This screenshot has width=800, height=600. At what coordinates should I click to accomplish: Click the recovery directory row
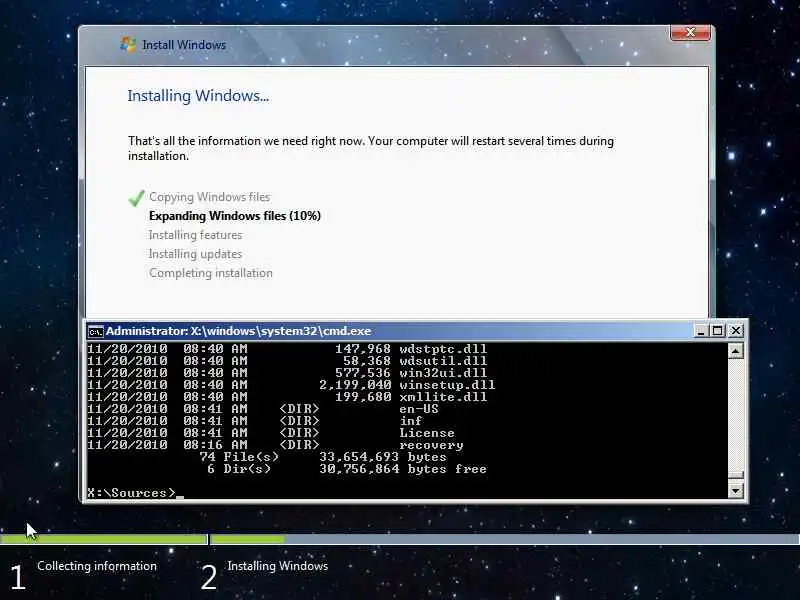[x=275, y=445]
